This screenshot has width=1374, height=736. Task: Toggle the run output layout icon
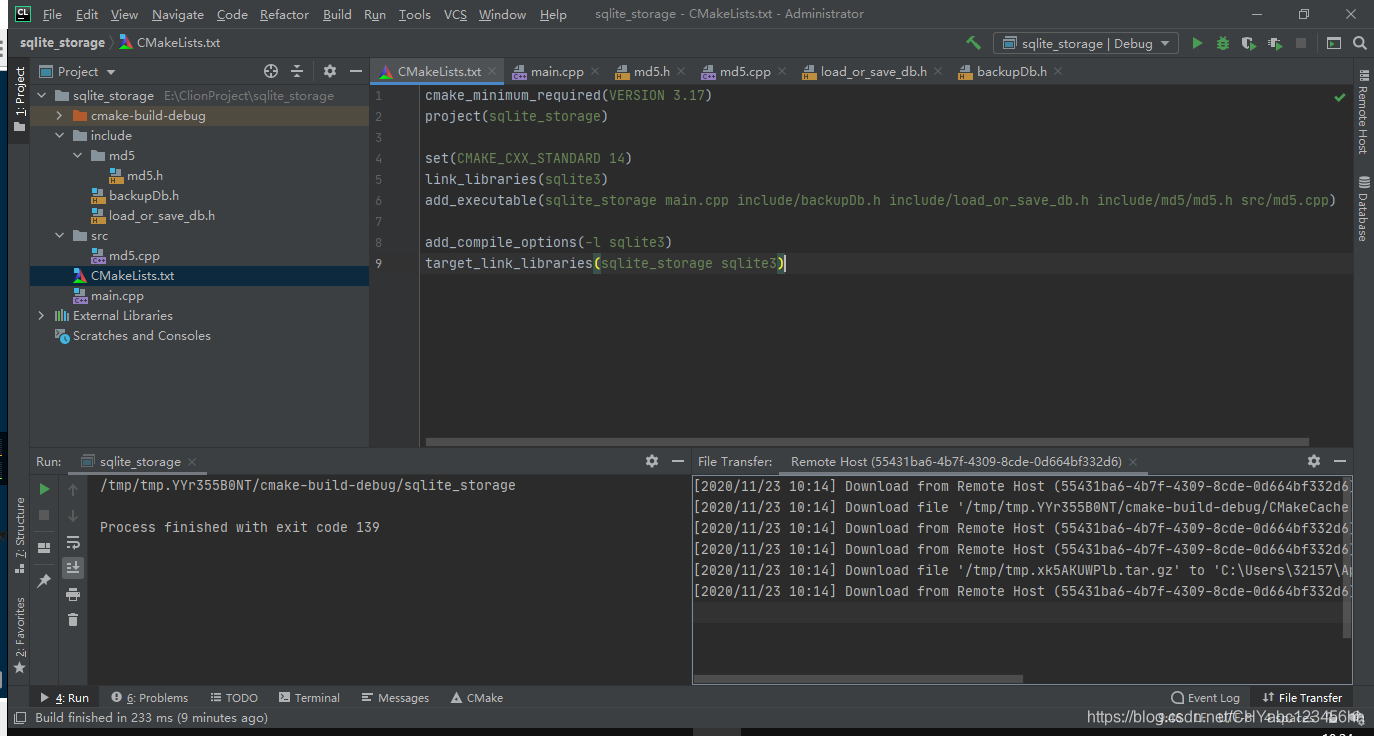44,546
